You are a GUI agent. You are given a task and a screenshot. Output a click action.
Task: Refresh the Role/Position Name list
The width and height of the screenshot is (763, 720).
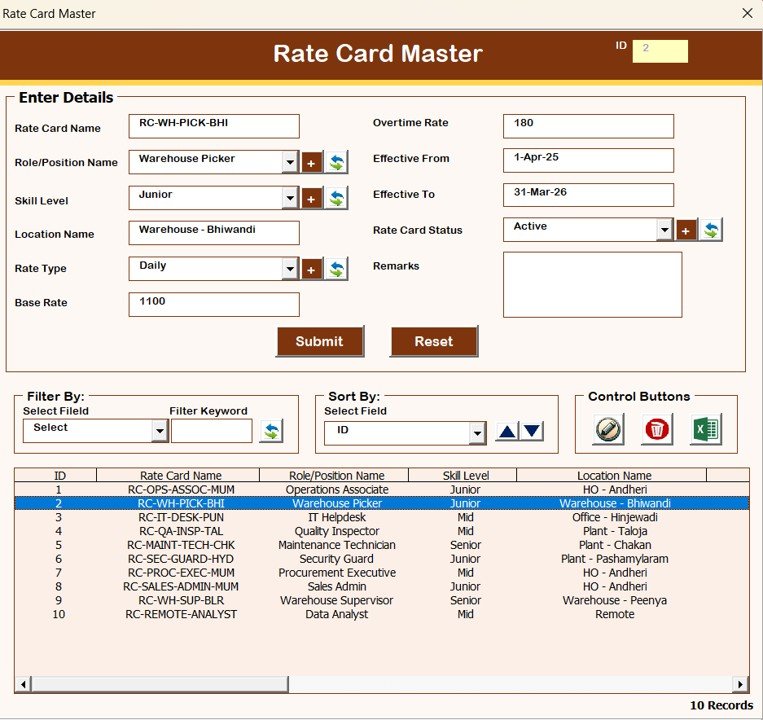click(x=337, y=163)
